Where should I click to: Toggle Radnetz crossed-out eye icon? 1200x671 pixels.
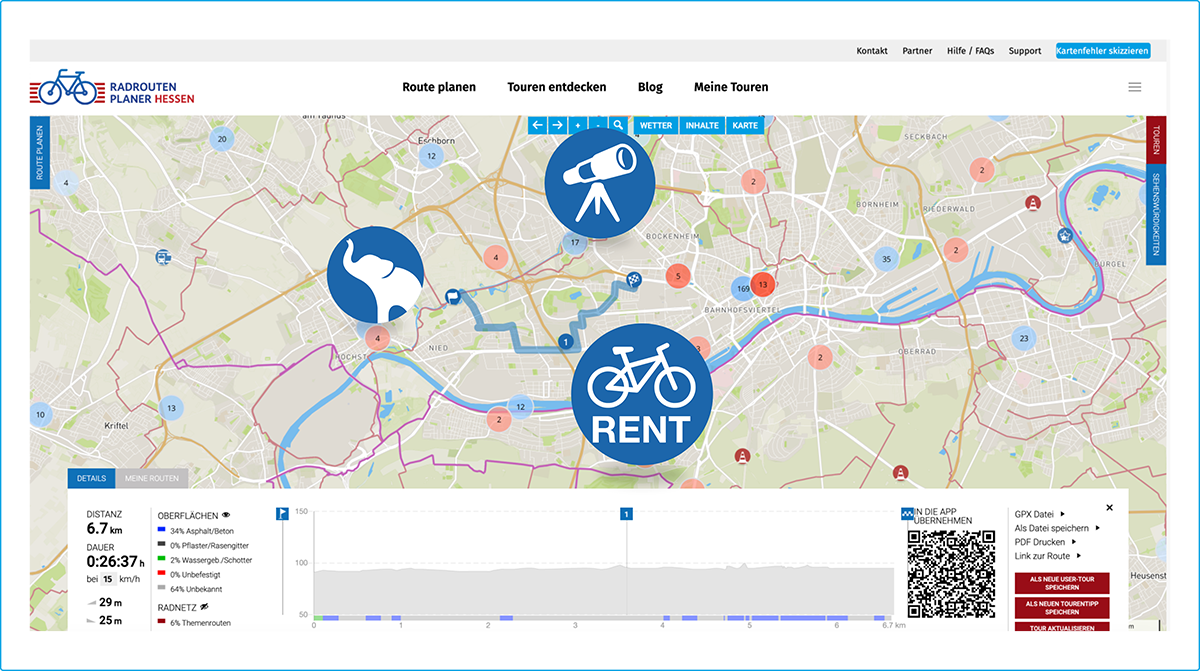[205, 607]
